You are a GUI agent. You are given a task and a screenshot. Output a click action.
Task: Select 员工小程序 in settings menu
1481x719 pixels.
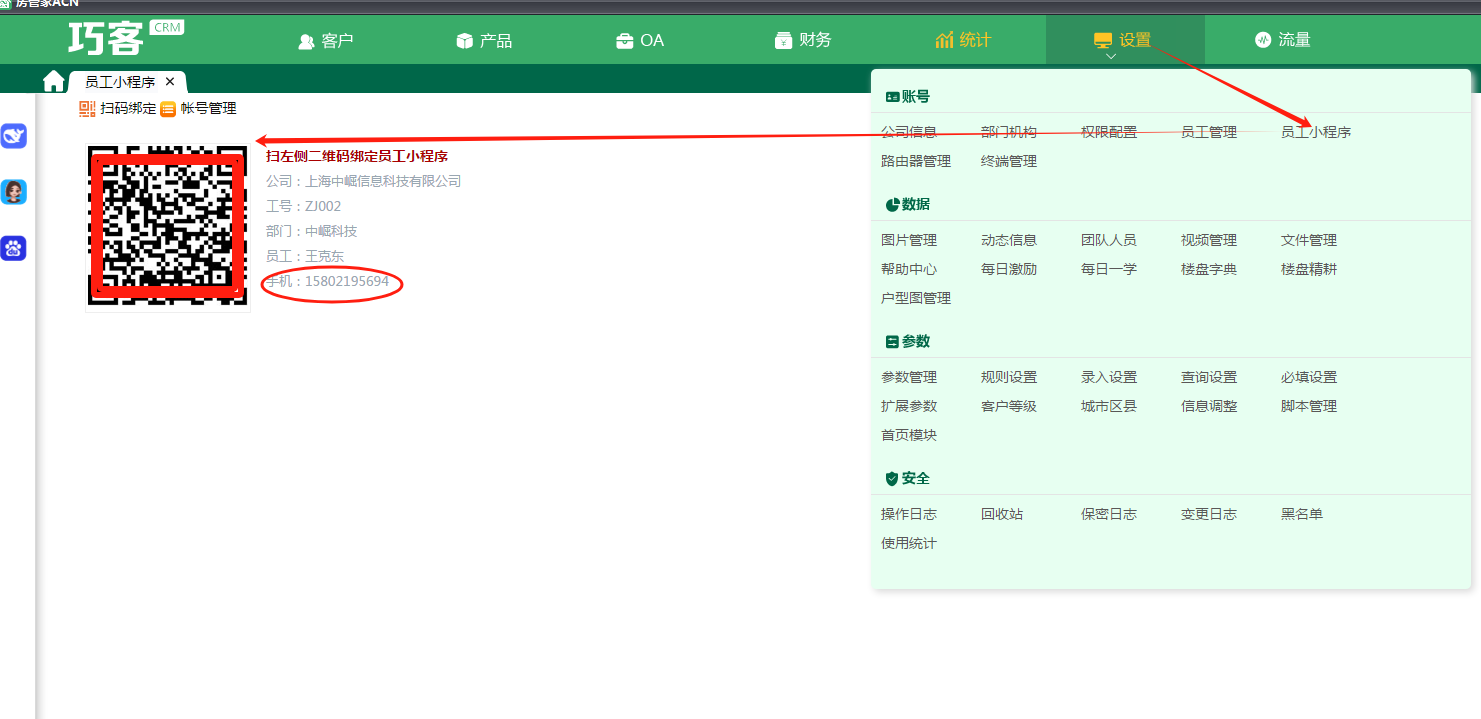click(x=1315, y=132)
